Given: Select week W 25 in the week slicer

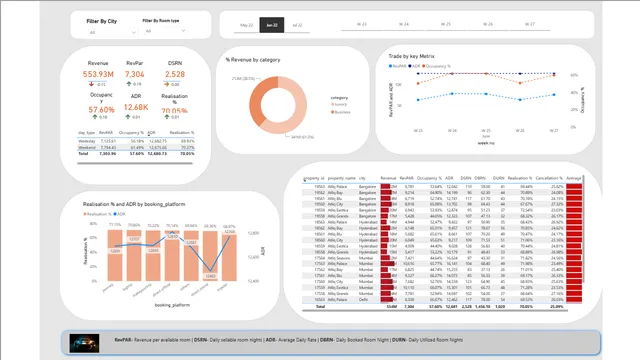Looking at the screenshot, I should pos(446,24).
